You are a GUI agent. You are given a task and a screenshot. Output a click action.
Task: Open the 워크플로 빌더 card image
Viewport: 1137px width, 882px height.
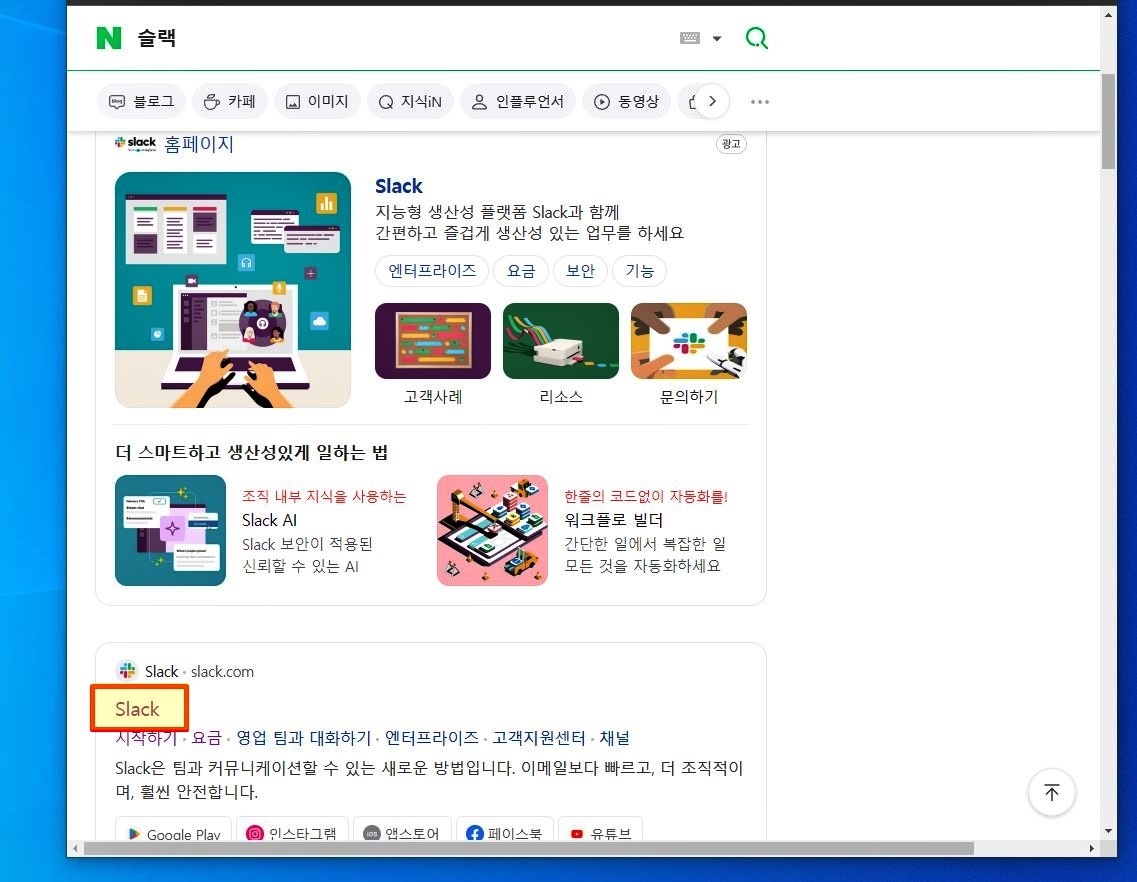pos(492,530)
